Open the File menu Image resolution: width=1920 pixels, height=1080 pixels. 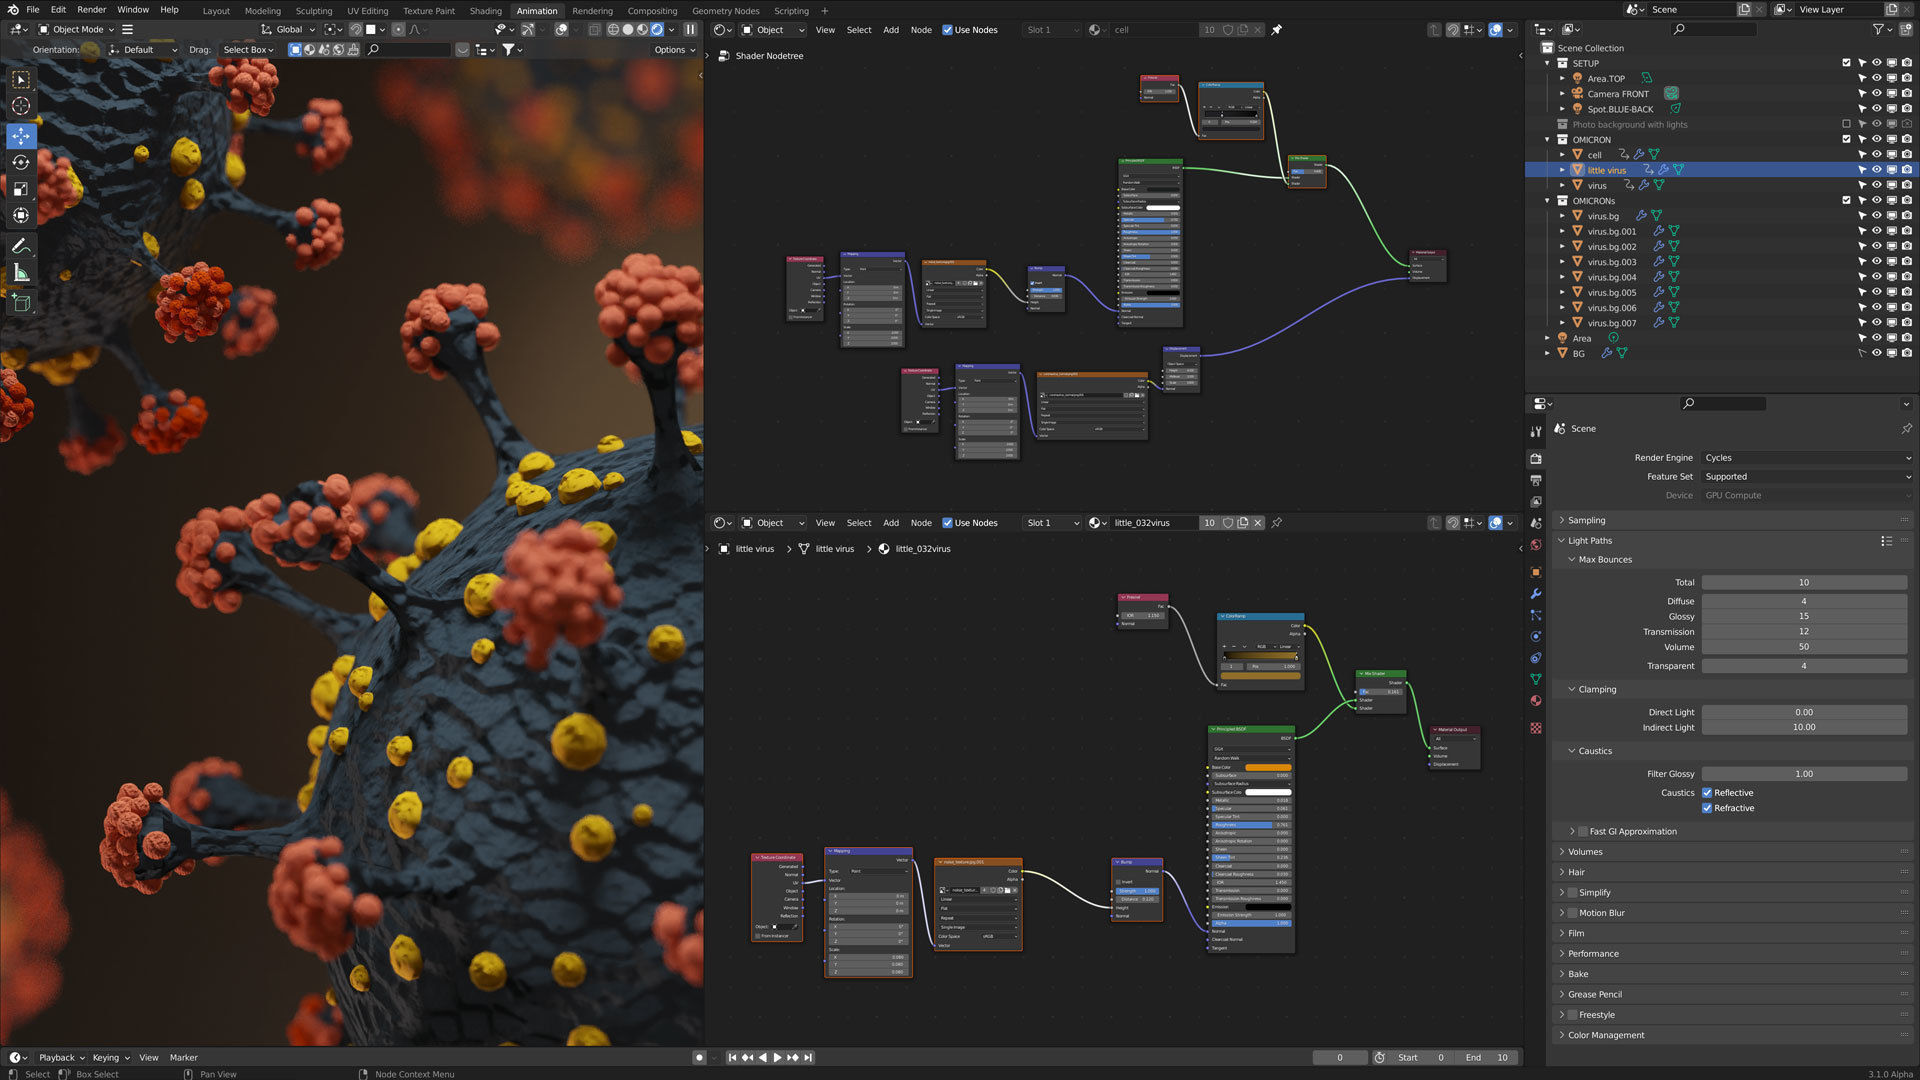click(33, 10)
